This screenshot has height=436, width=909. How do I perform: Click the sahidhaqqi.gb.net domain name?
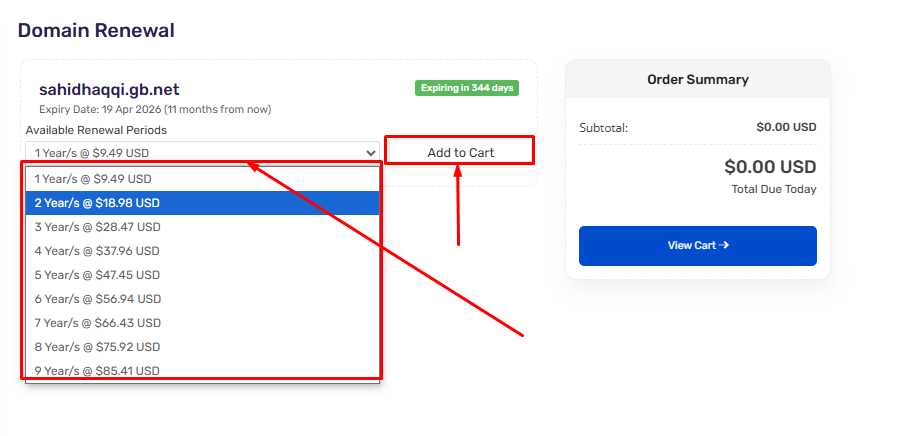(x=109, y=90)
